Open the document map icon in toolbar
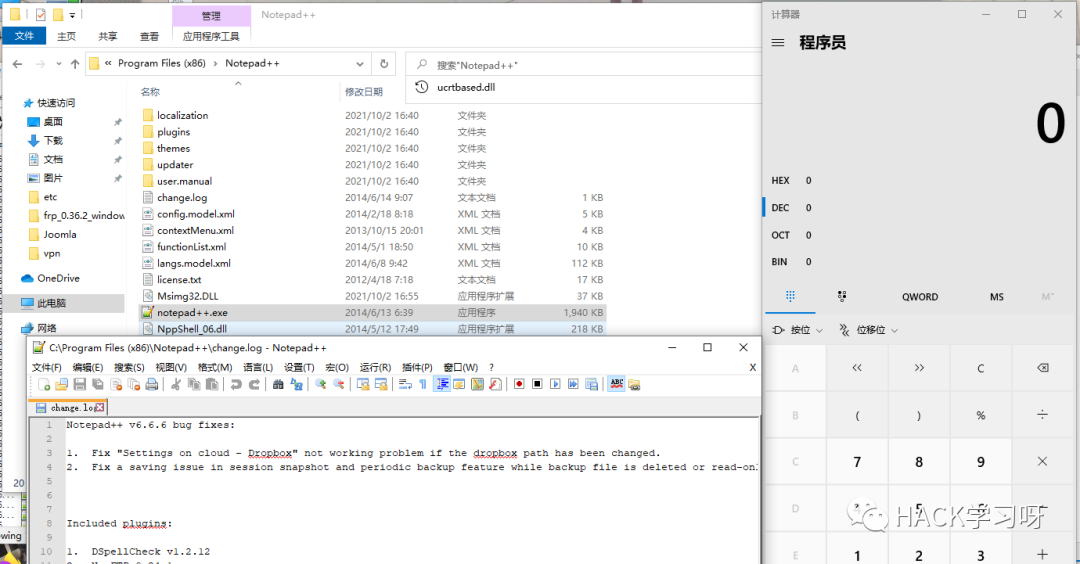The image size is (1080, 564). 477,384
